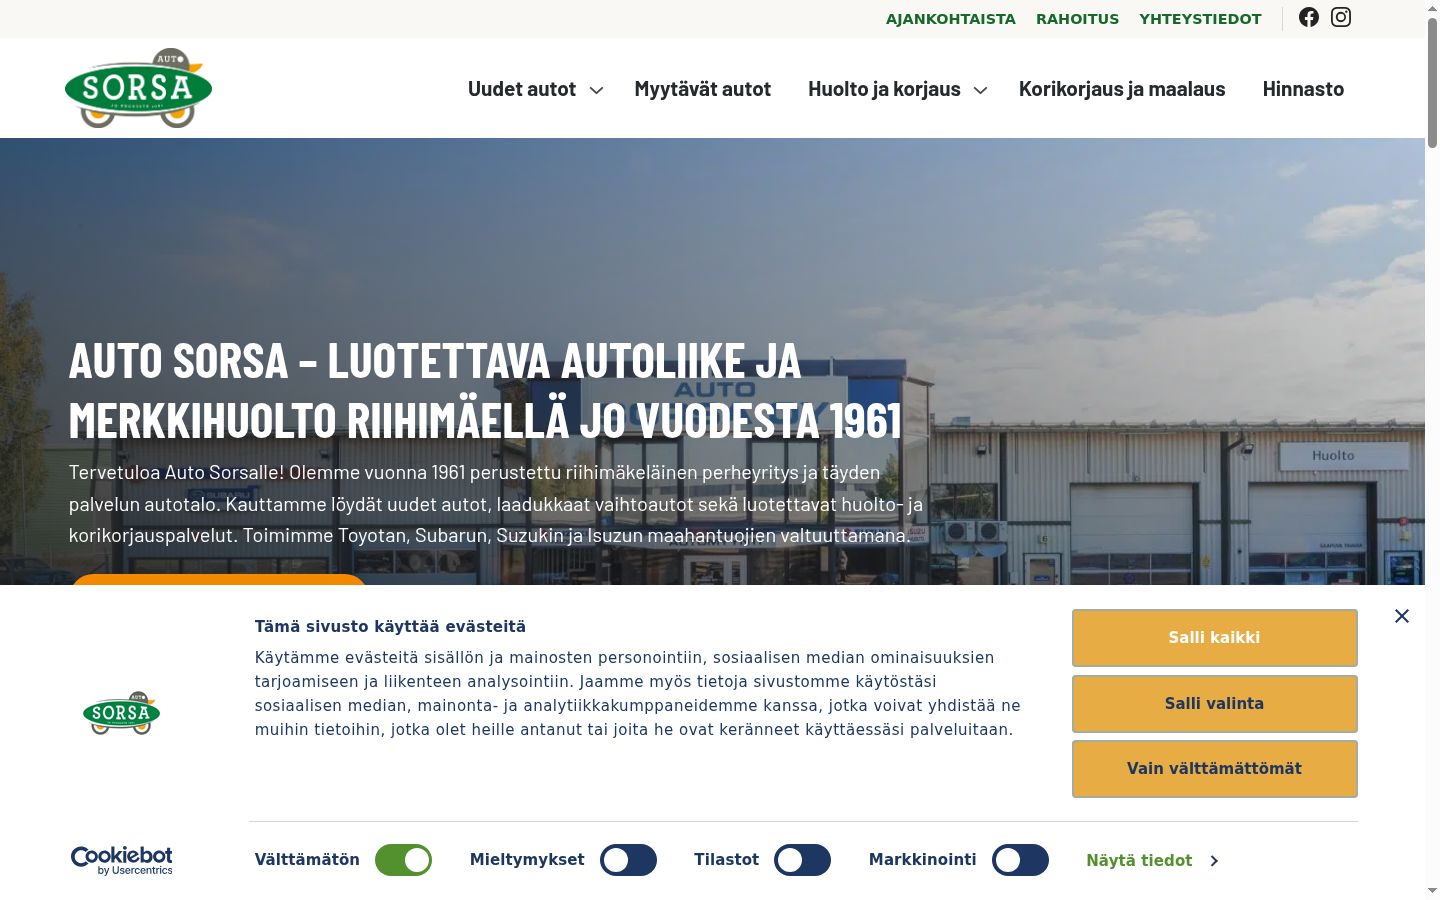Open Auto Sorsa Instagram page
Image resolution: width=1440 pixels, height=900 pixels.
pyautogui.click(x=1341, y=17)
